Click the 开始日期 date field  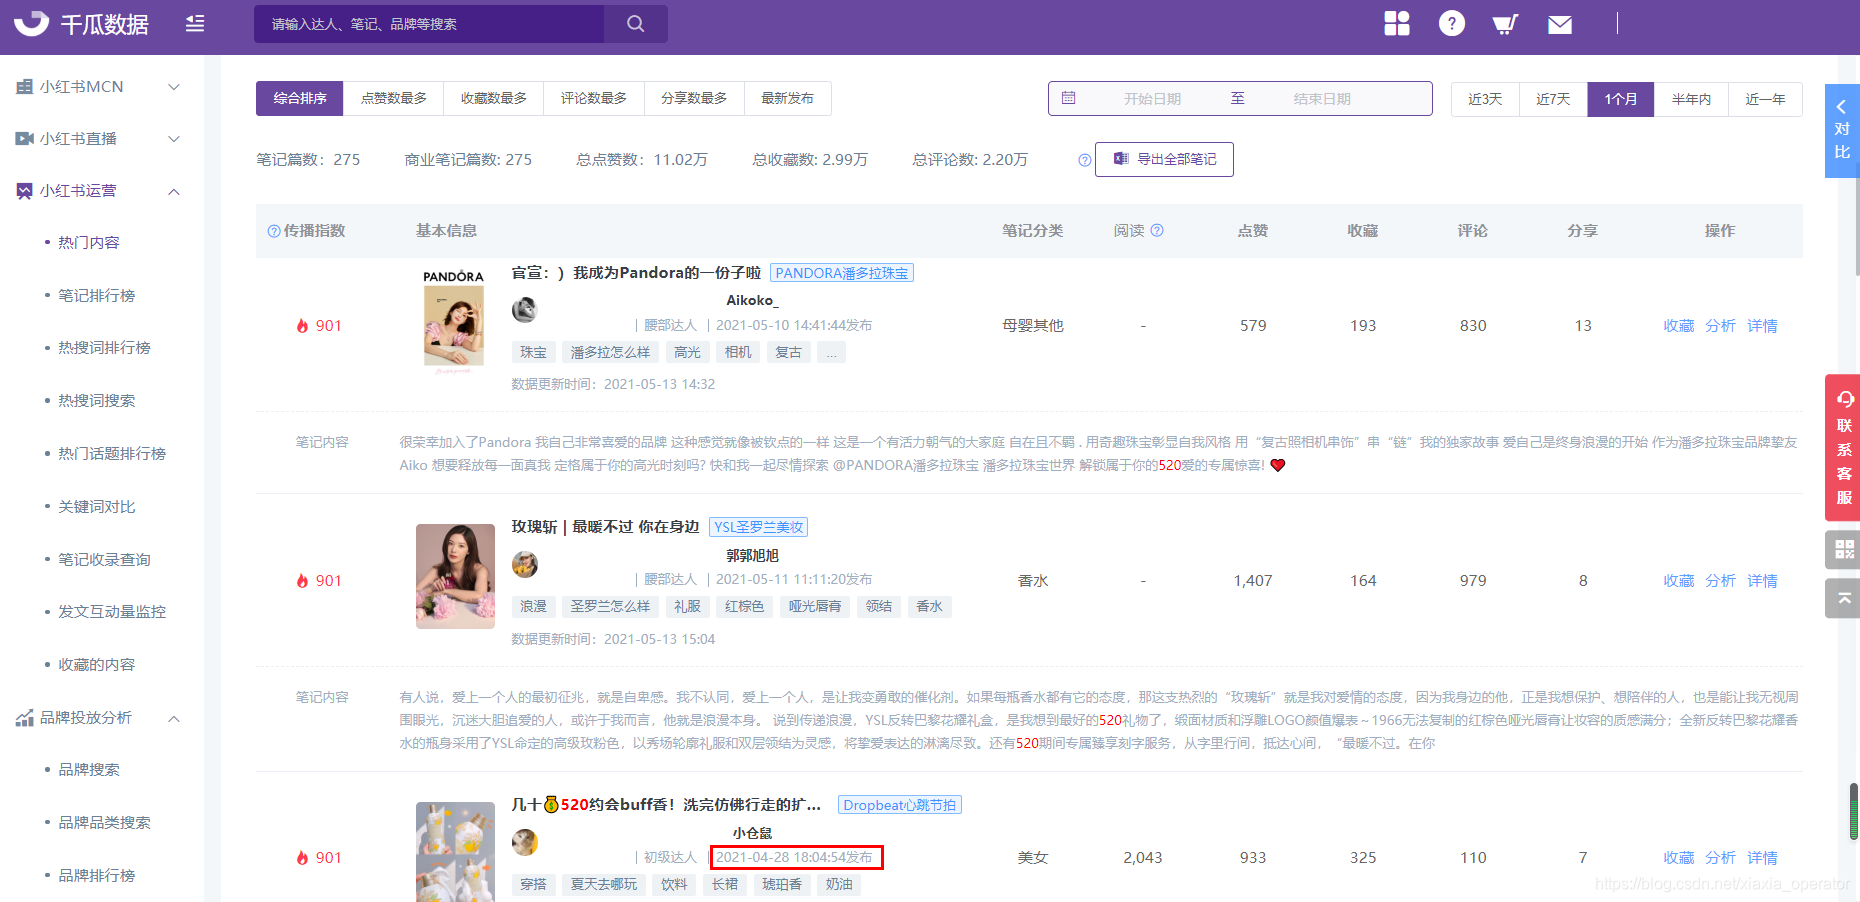point(1152,99)
